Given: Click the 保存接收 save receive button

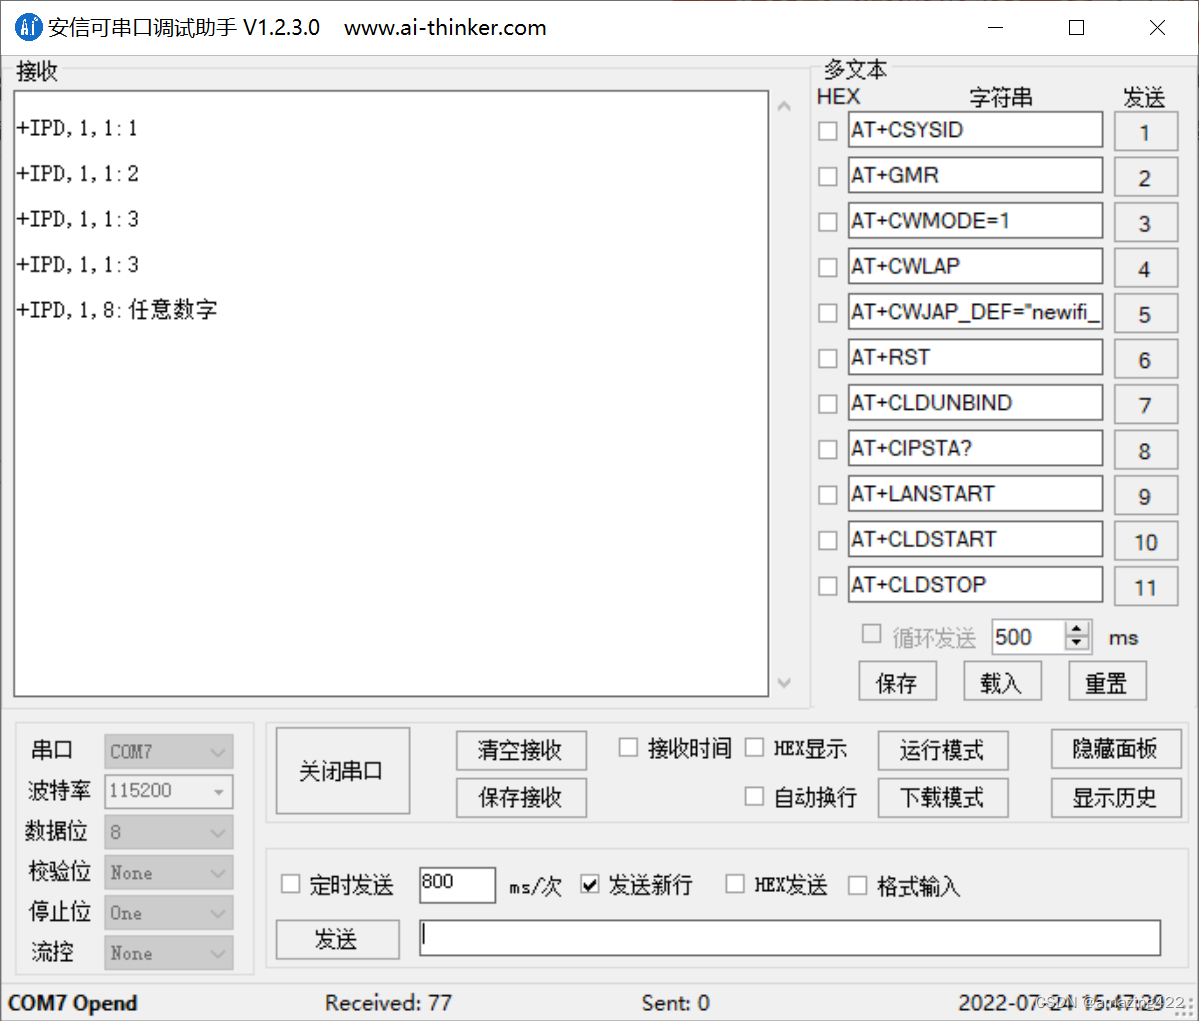Looking at the screenshot, I should [x=521, y=798].
